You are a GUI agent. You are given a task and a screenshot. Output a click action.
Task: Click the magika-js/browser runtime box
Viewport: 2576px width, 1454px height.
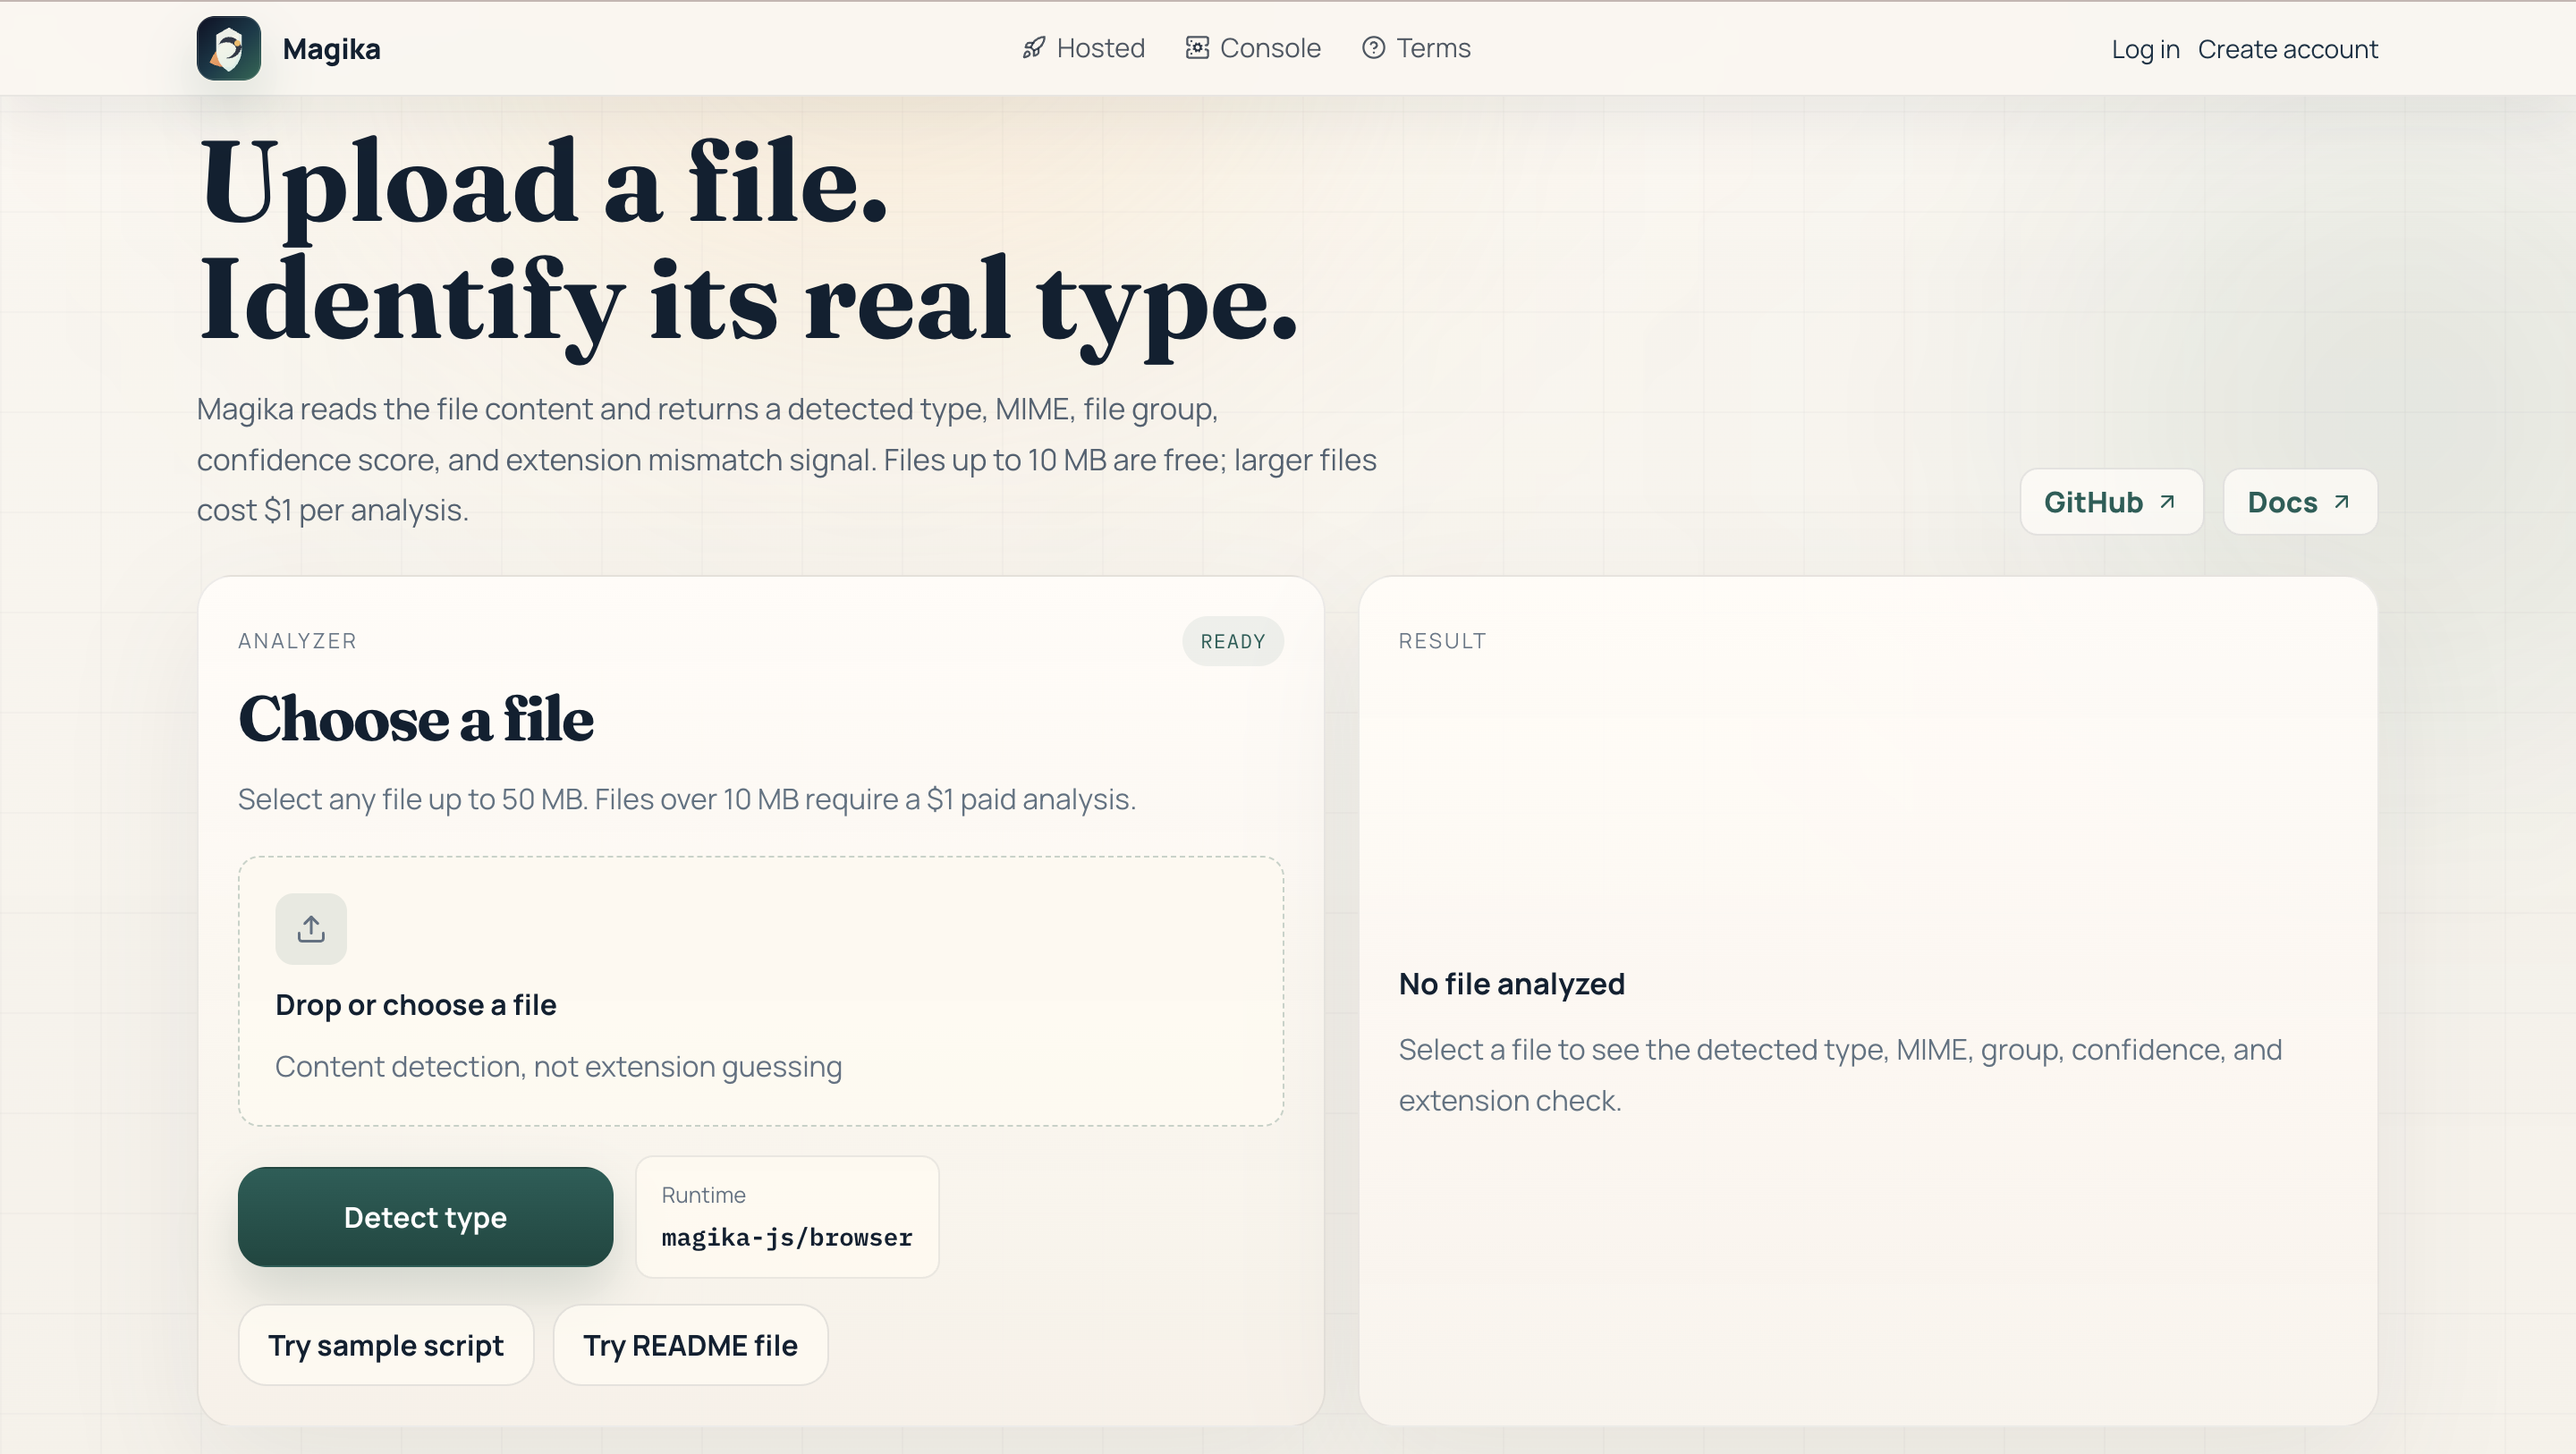coord(787,1217)
